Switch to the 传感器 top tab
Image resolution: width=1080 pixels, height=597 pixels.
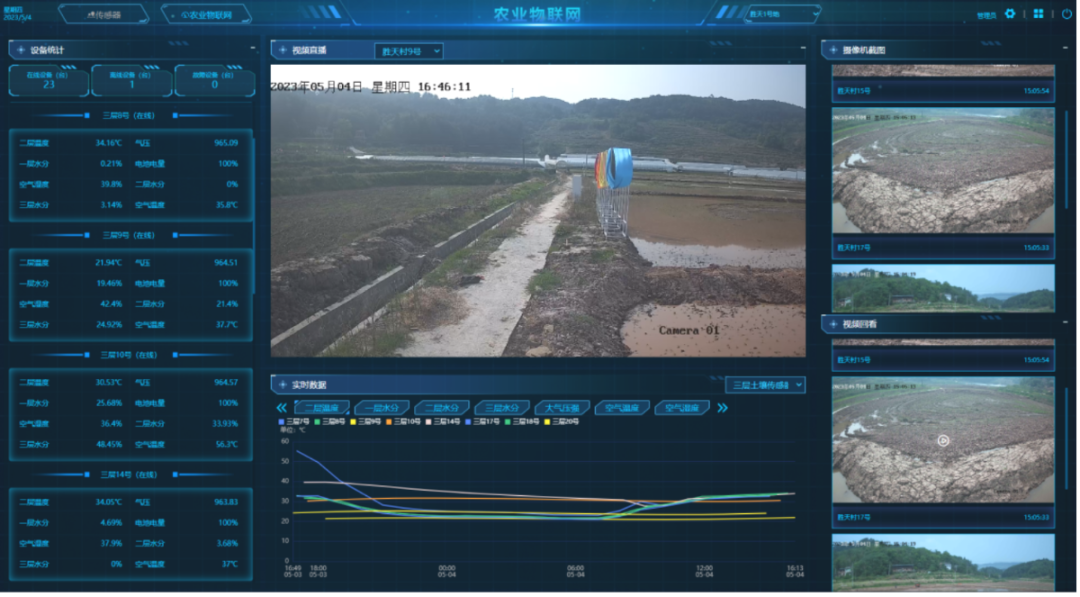[x=103, y=14]
